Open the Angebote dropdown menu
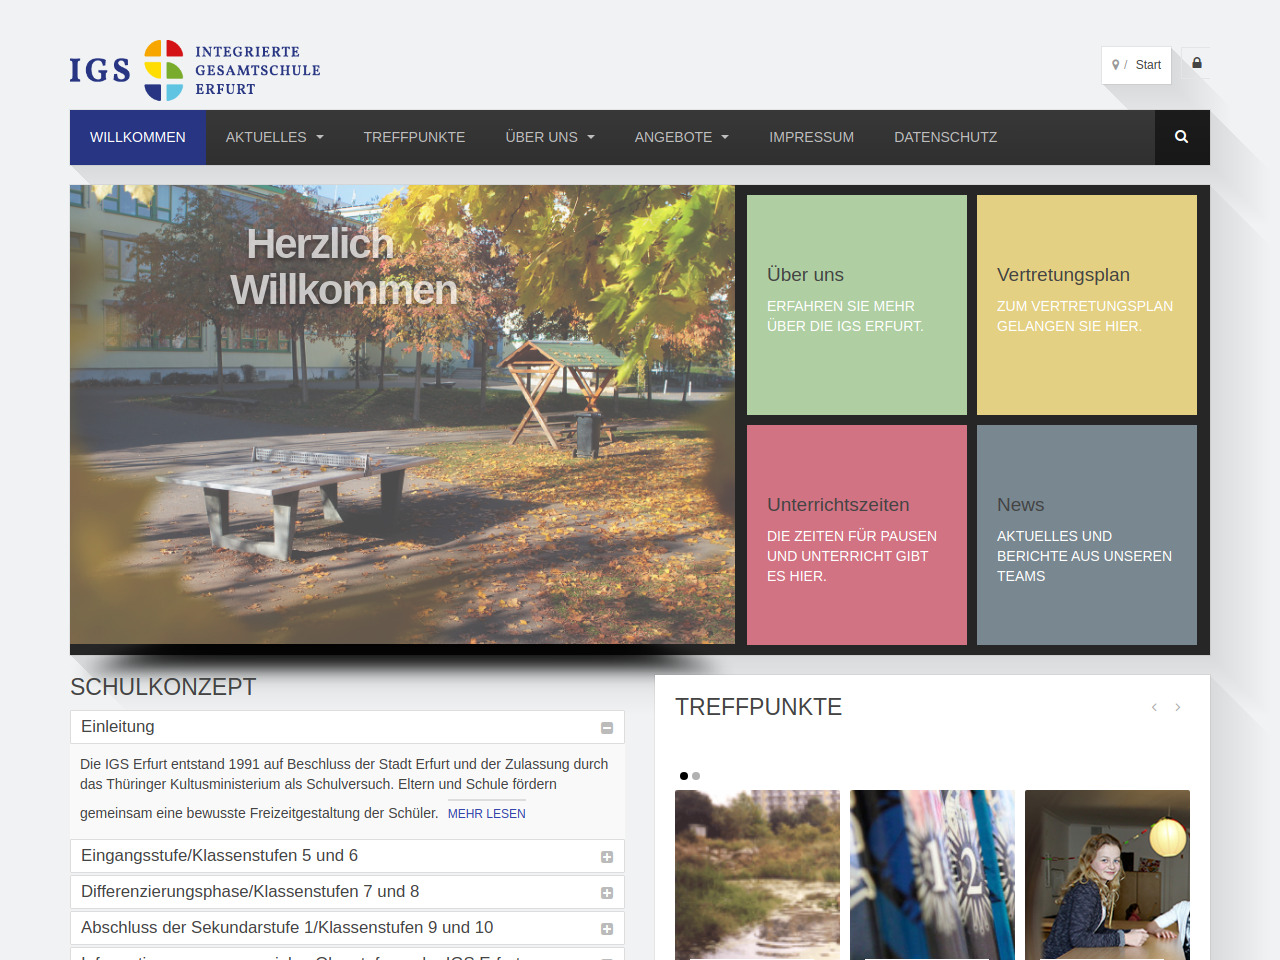This screenshot has height=960, width=1280. [681, 137]
